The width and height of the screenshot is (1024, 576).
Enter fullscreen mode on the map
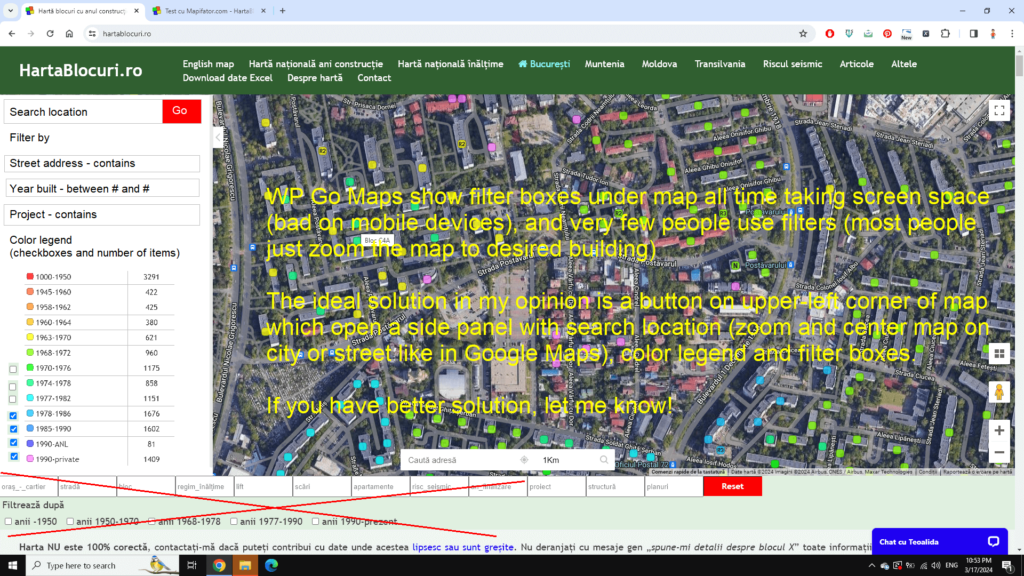998,111
